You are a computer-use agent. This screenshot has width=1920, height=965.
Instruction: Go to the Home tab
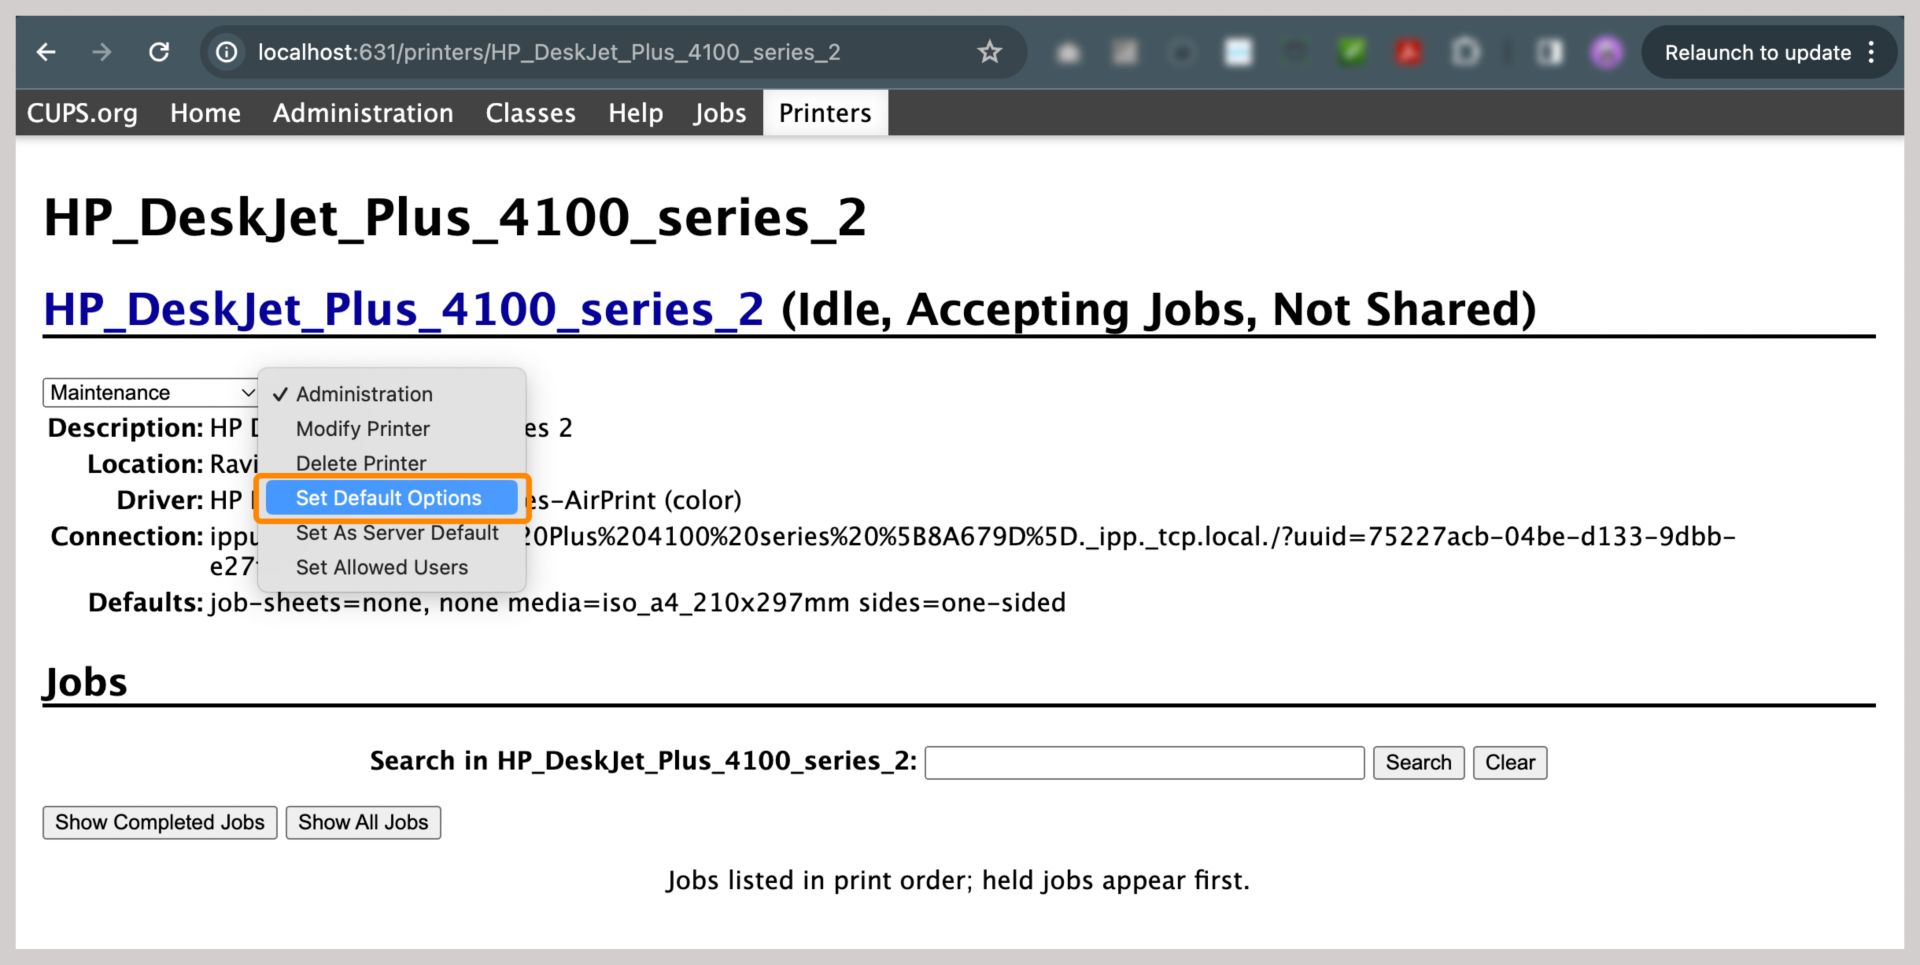pos(205,113)
